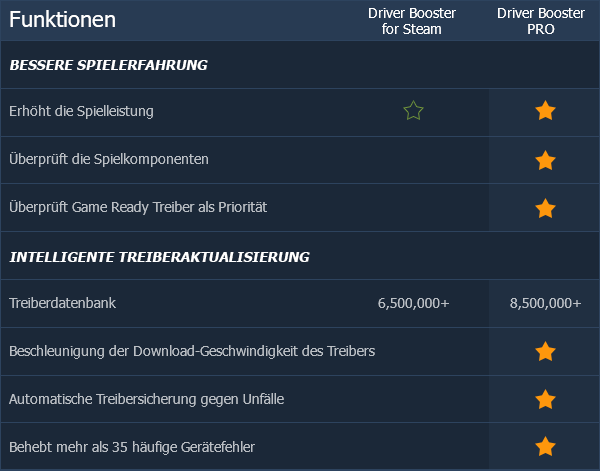Click the orange PRO star for Erhöht die Spielleistung
This screenshot has height=471, width=600.
(545, 111)
